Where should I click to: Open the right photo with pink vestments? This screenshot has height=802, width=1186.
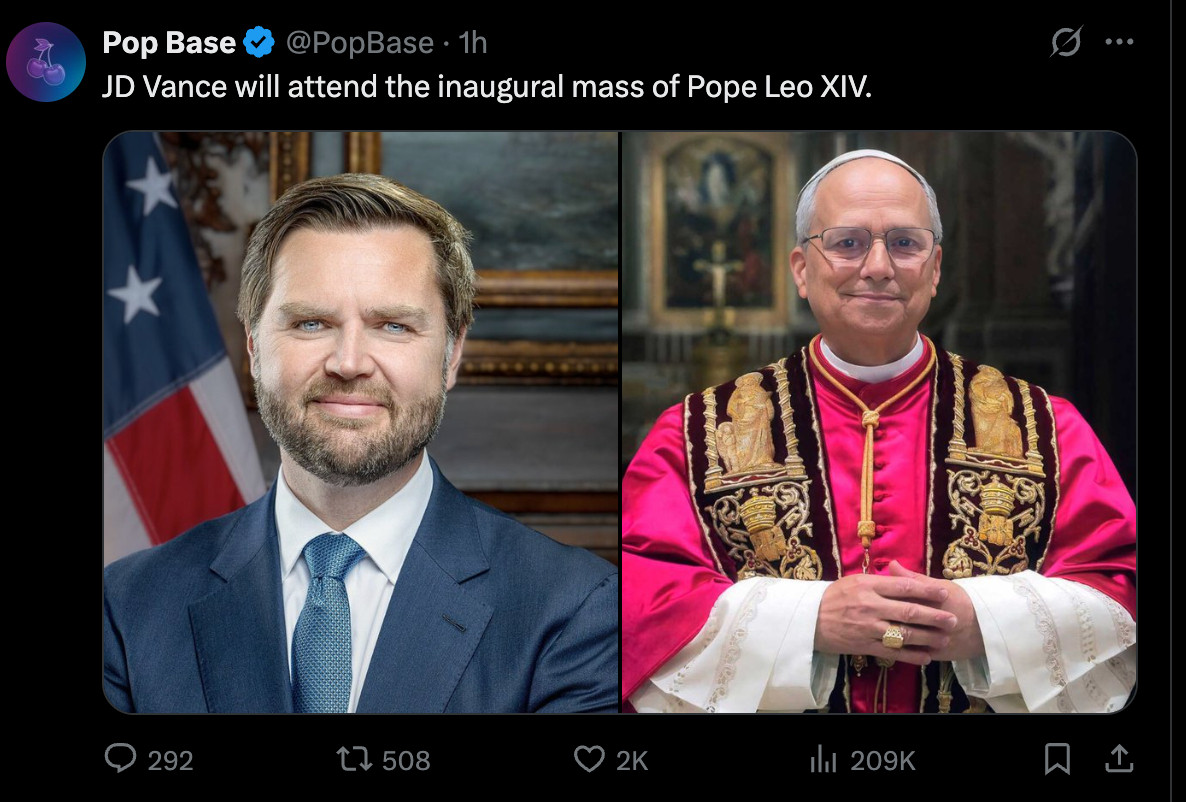(879, 422)
